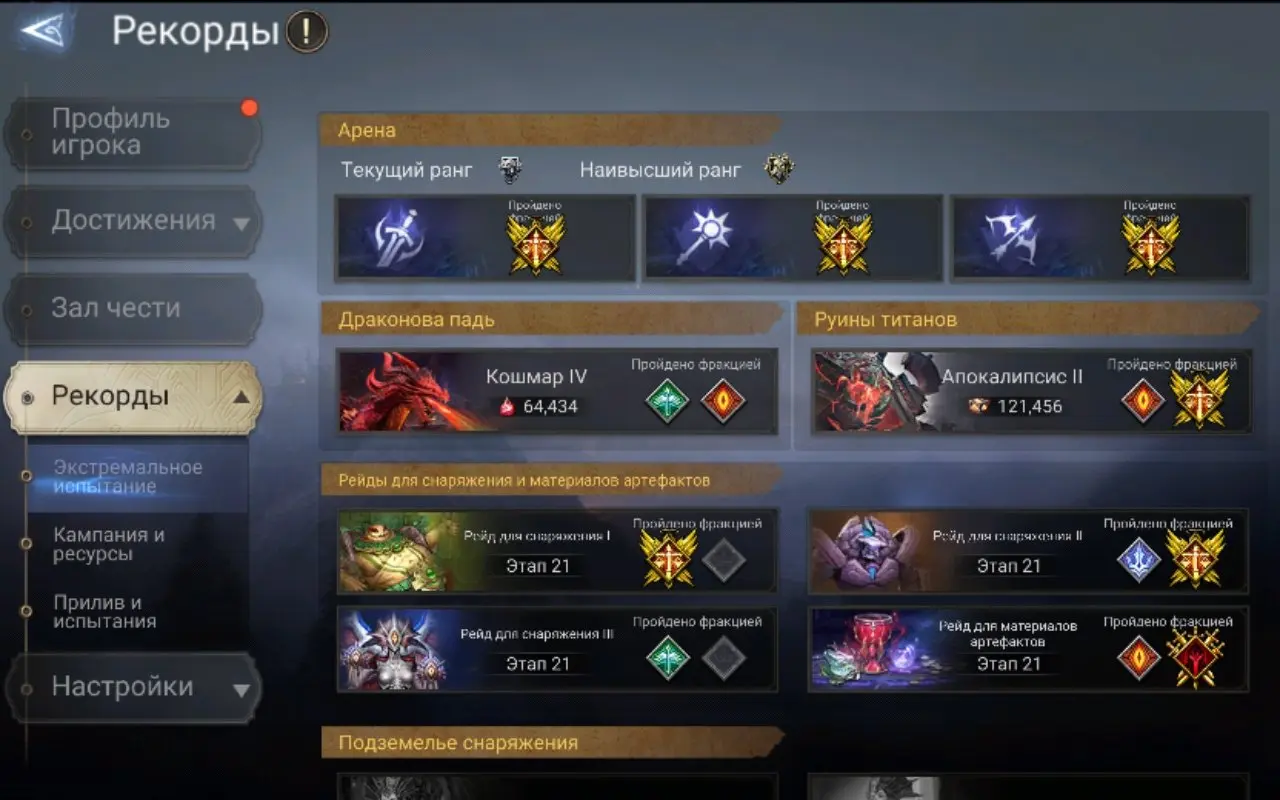Open the Рекорды info exclamation icon
This screenshot has height=800, width=1280.
[x=306, y=32]
